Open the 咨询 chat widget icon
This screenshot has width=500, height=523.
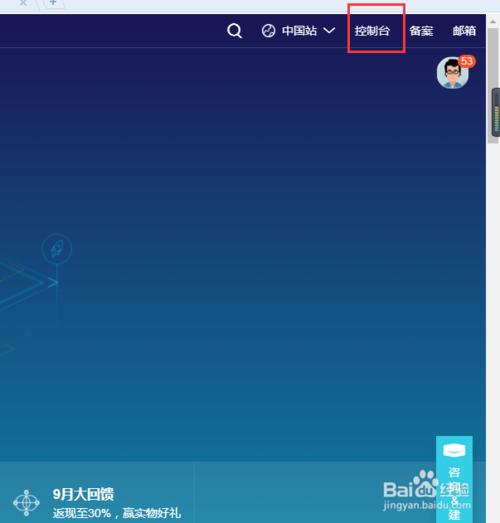point(454,451)
